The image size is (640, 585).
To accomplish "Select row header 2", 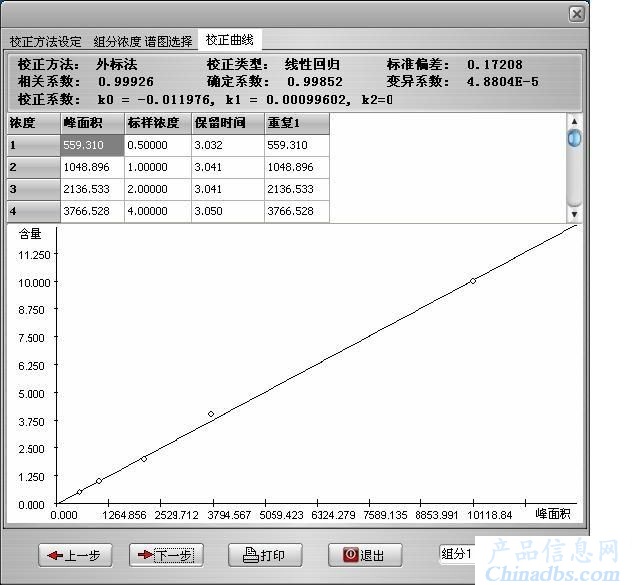I will point(33,167).
